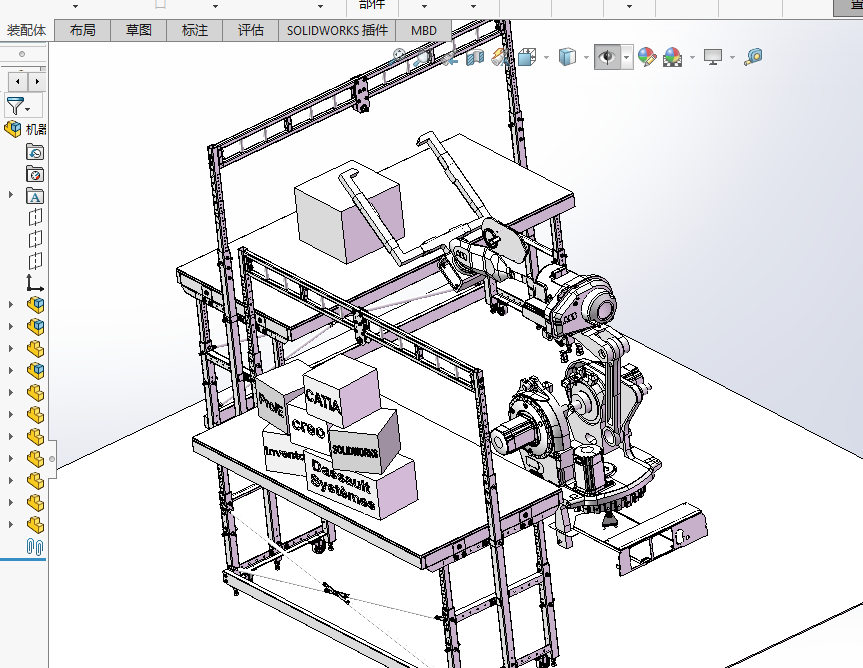The width and height of the screenshot is (863, 668).
Task: Open the Mates paperclip folder icon
Action: (35, 546)
